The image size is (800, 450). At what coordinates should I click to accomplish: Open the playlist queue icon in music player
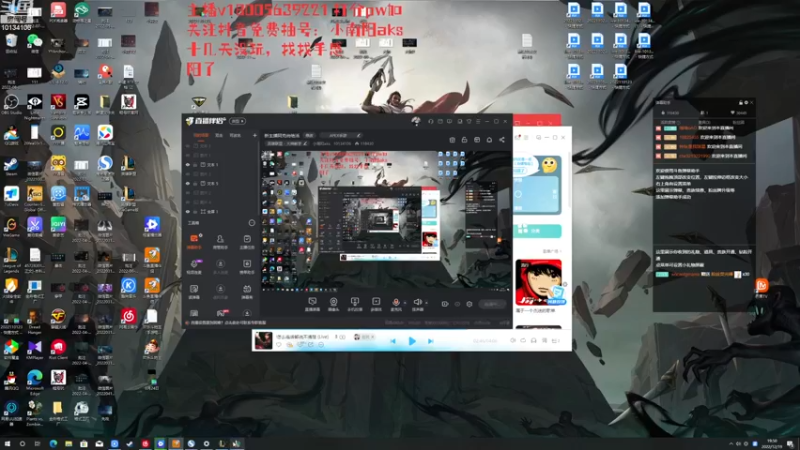[x=556, y=340]
